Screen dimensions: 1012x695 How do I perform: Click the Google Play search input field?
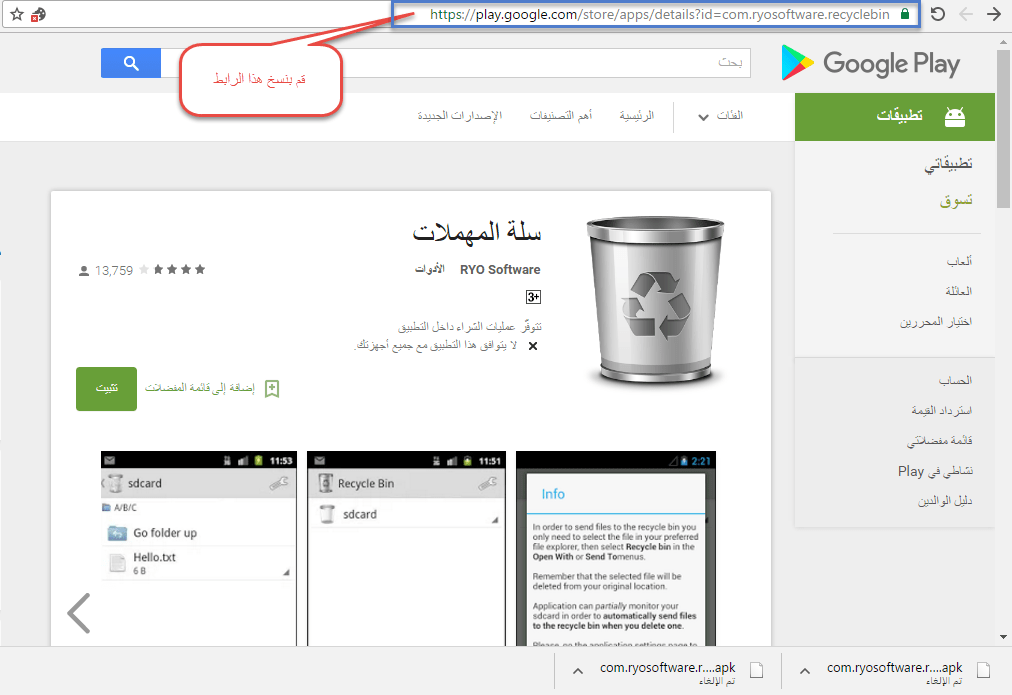455,63
